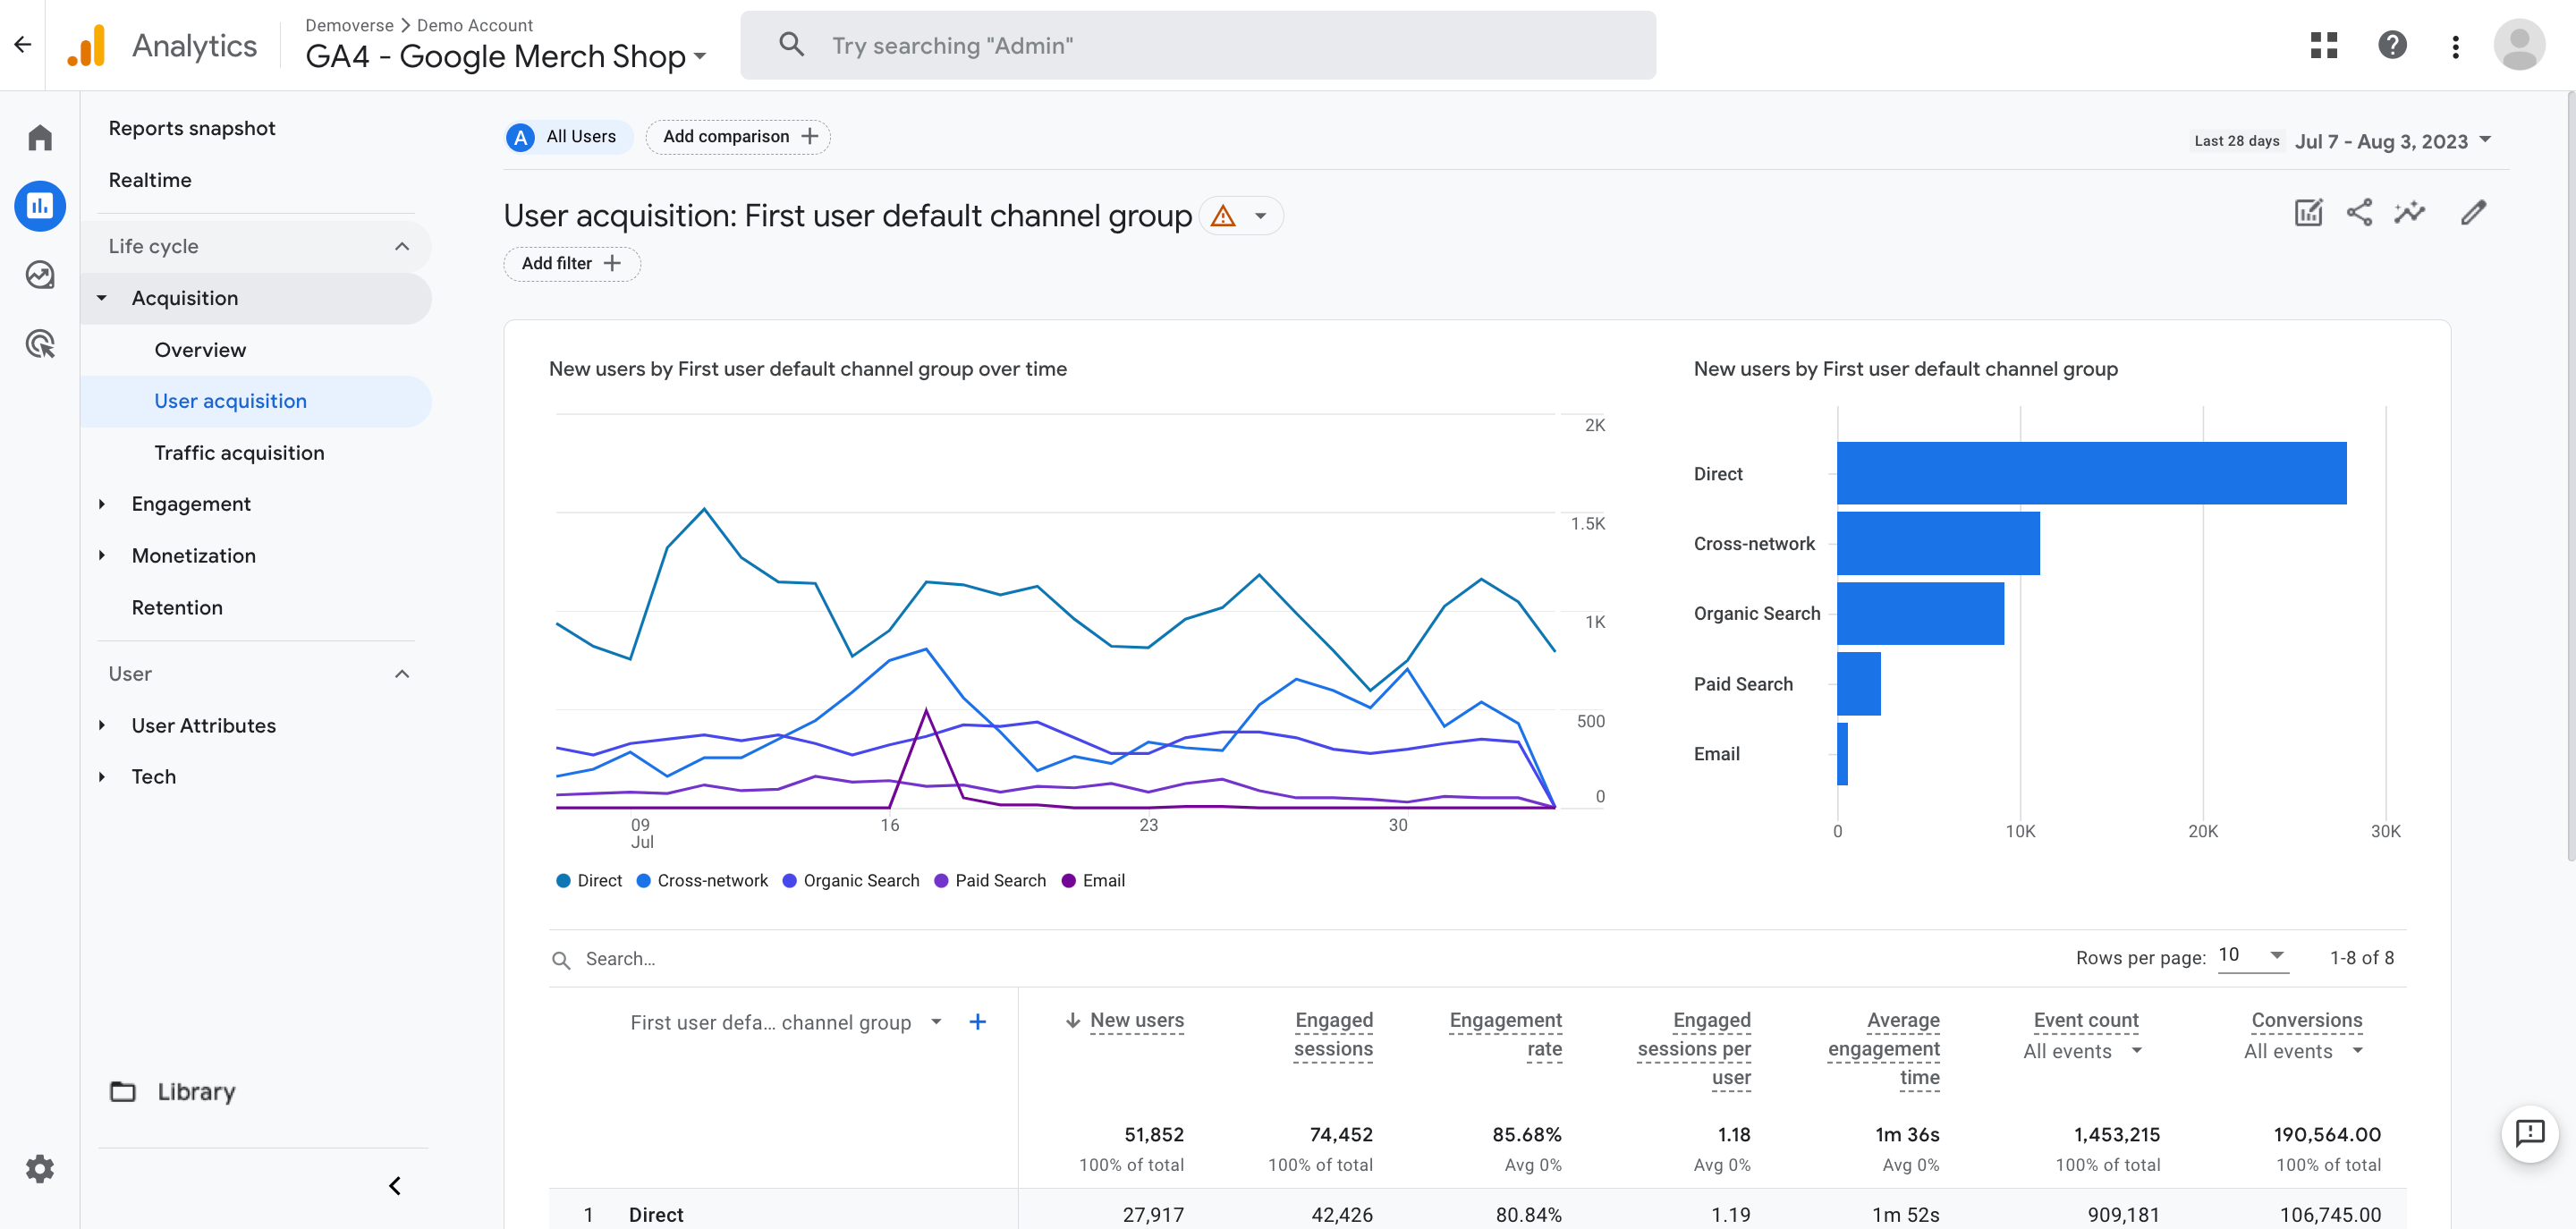Open the Advertising icon in the left rail

(40, 344)
